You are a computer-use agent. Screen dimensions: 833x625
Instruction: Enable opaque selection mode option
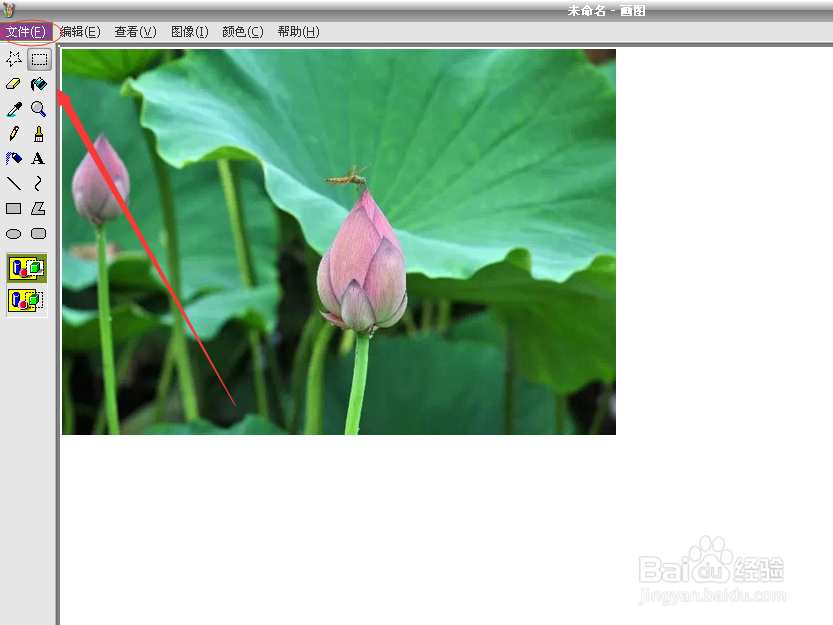27,268
